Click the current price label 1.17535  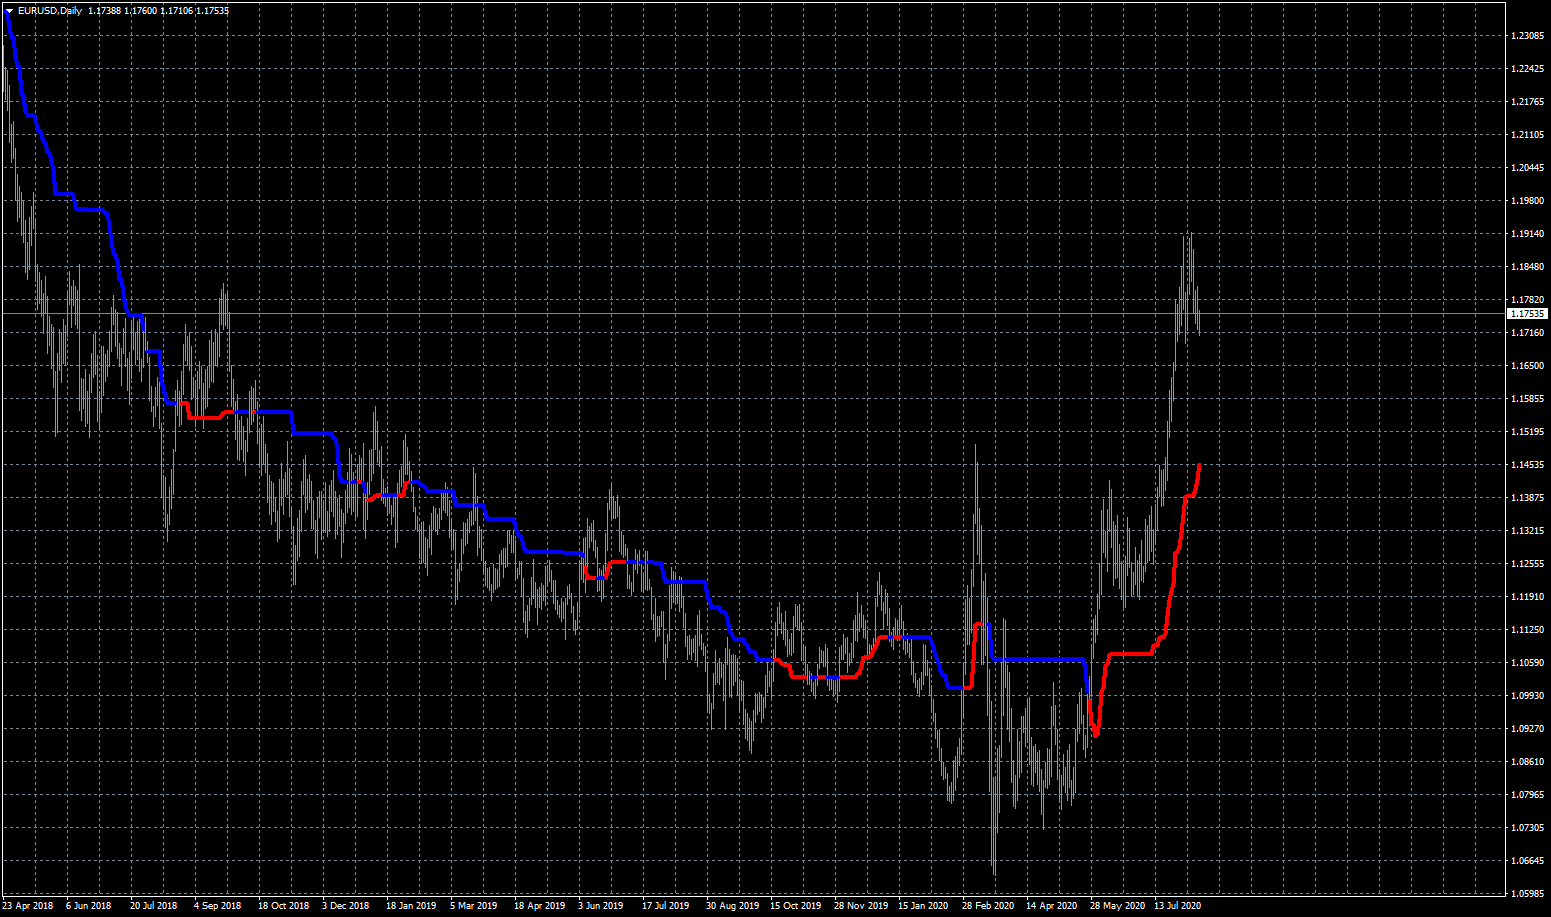[1528, 314]
